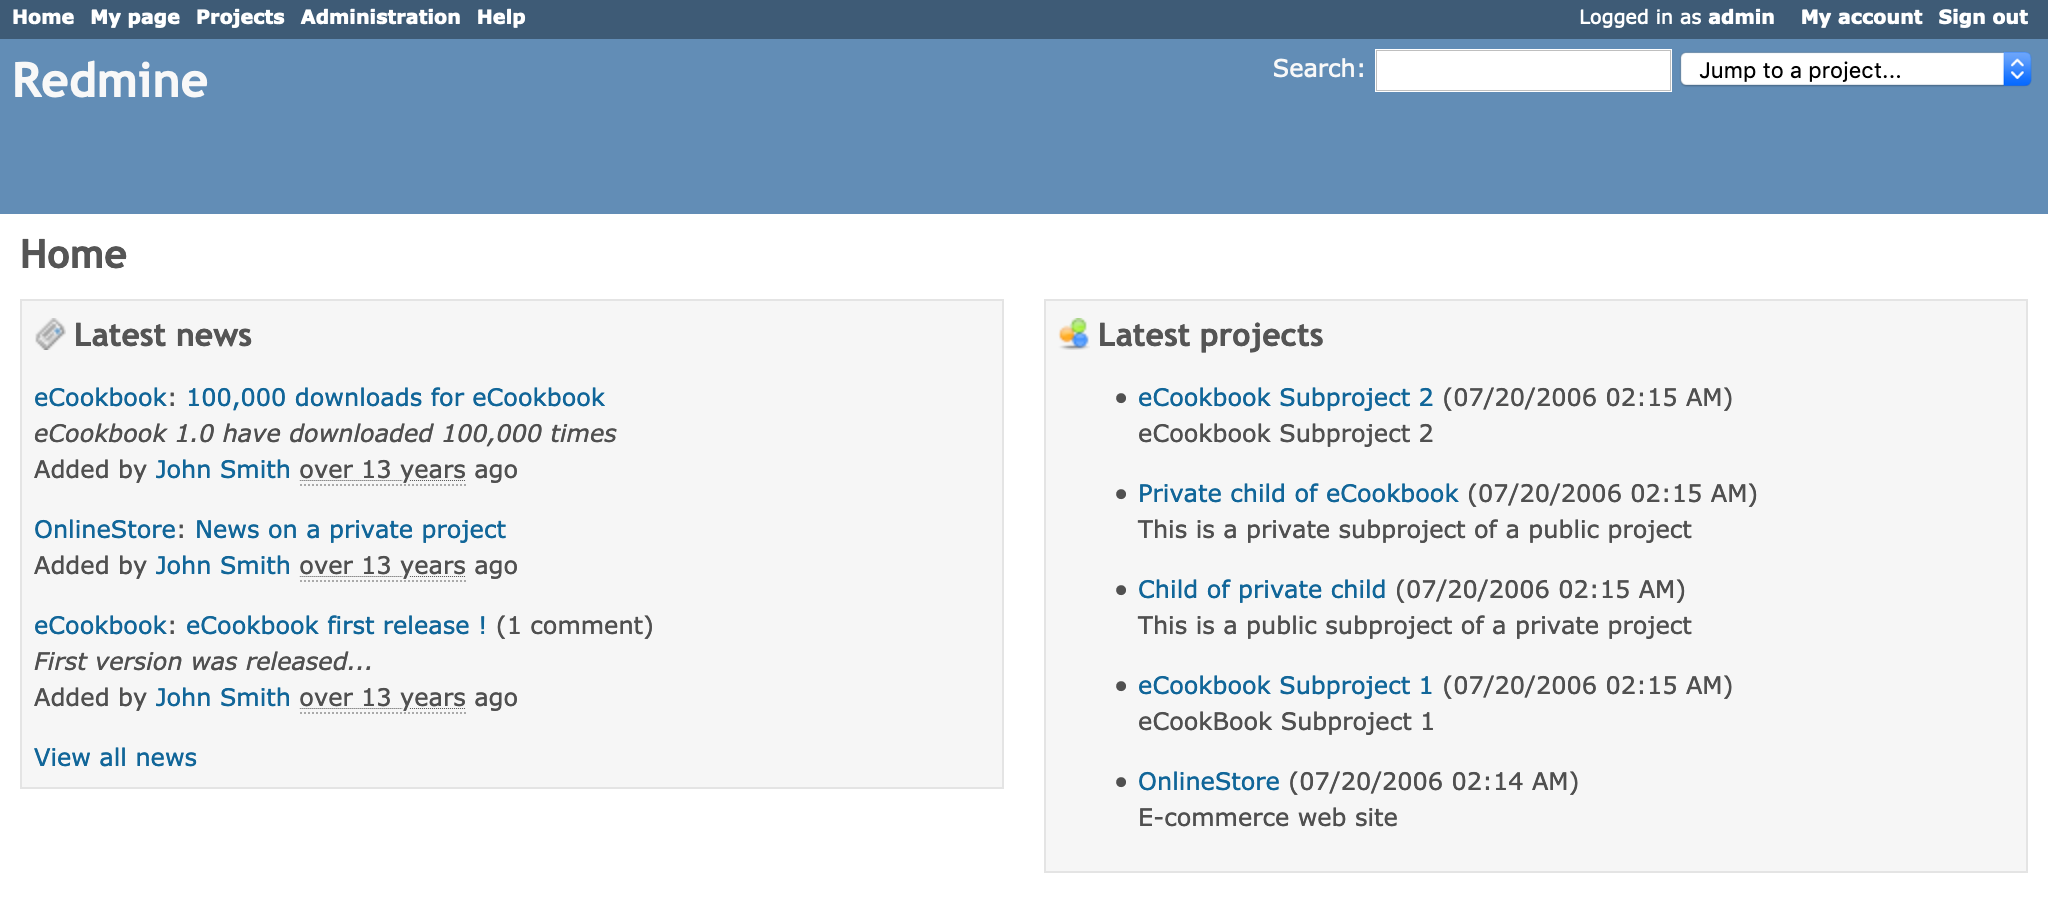Click the Latest projects icon
Screen dimensions: 2048x905
[x=1073, y=334]
